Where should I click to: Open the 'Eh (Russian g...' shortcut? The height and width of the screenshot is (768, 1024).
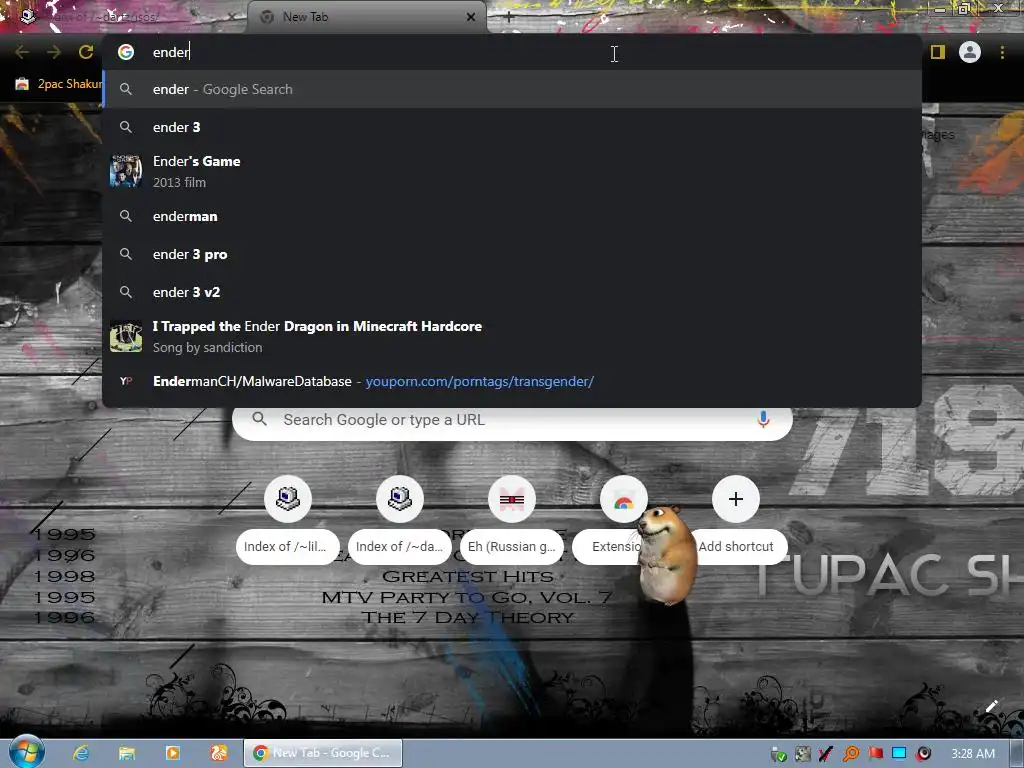512,520
